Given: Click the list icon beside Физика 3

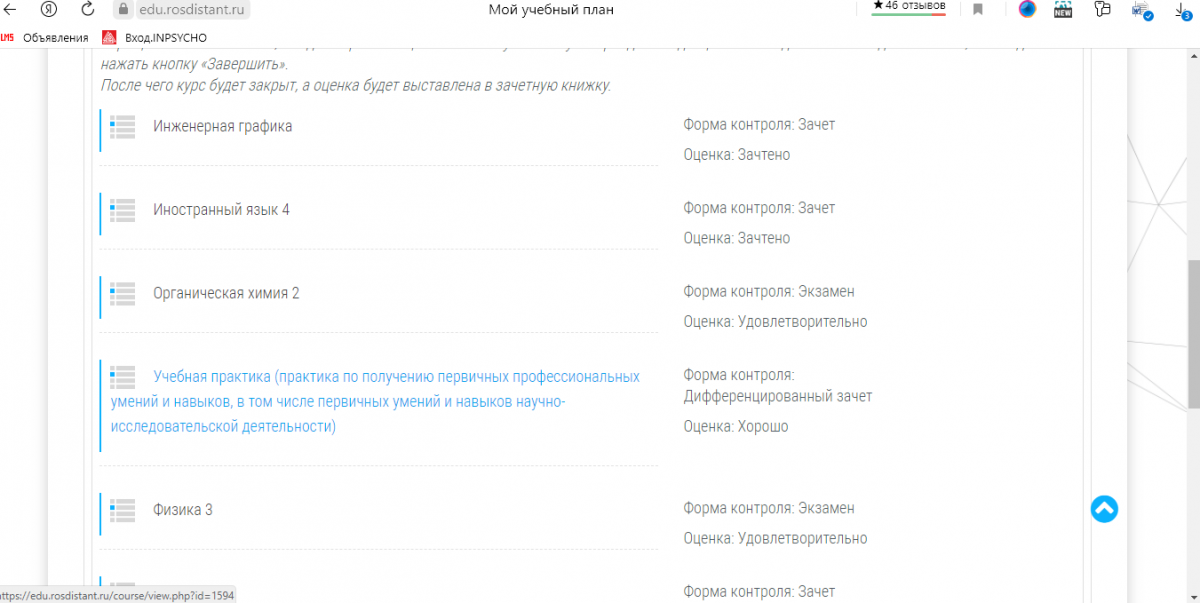Looking at the screenshot, I should coord(123,510).
